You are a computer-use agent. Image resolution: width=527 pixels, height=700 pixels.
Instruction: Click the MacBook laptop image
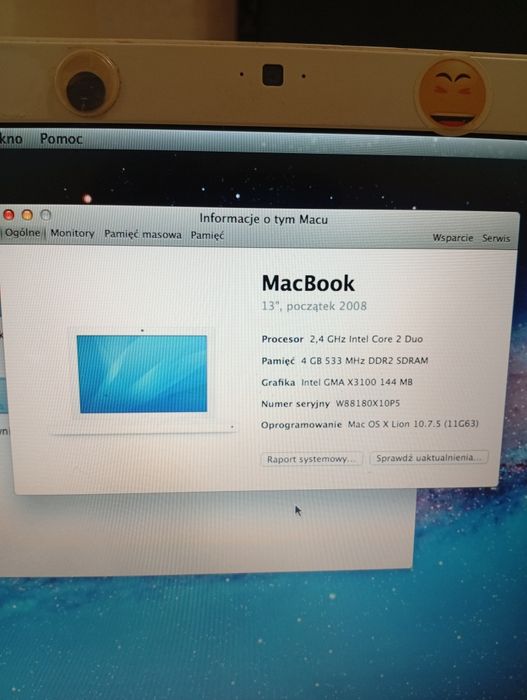[142, 379]
